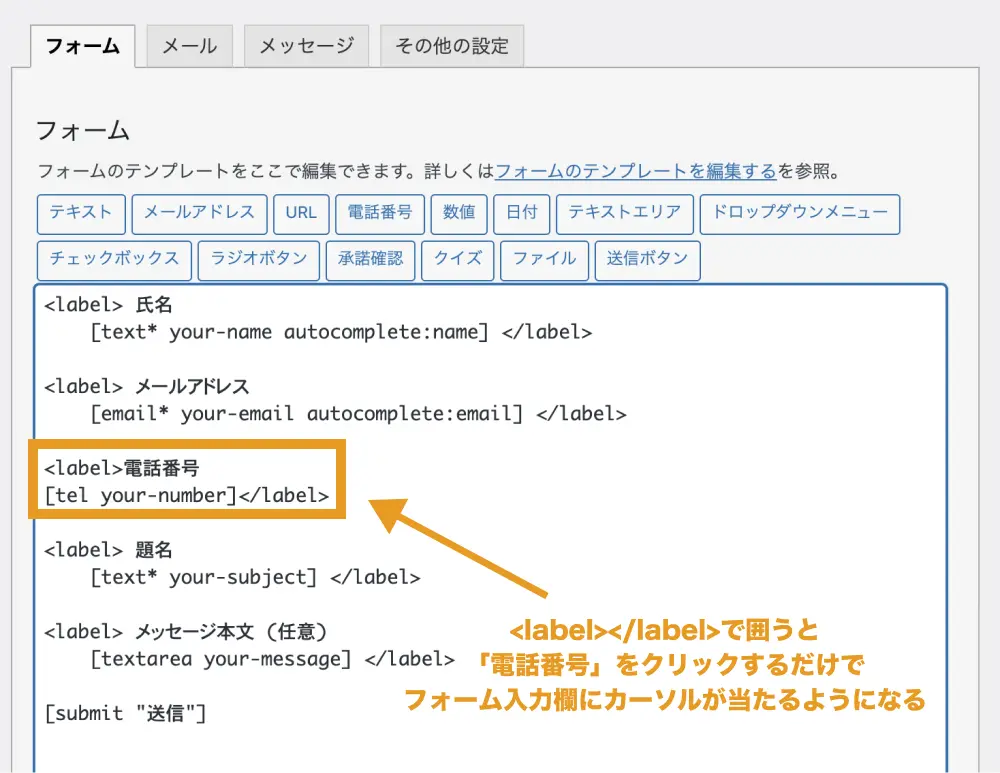Click the 数値 tag button
This screenshot has width=1000, height=773.
459,213
